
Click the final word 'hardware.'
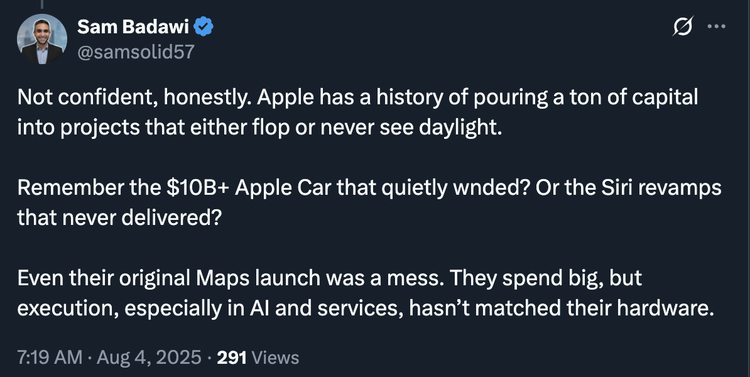tap(665, 308)
